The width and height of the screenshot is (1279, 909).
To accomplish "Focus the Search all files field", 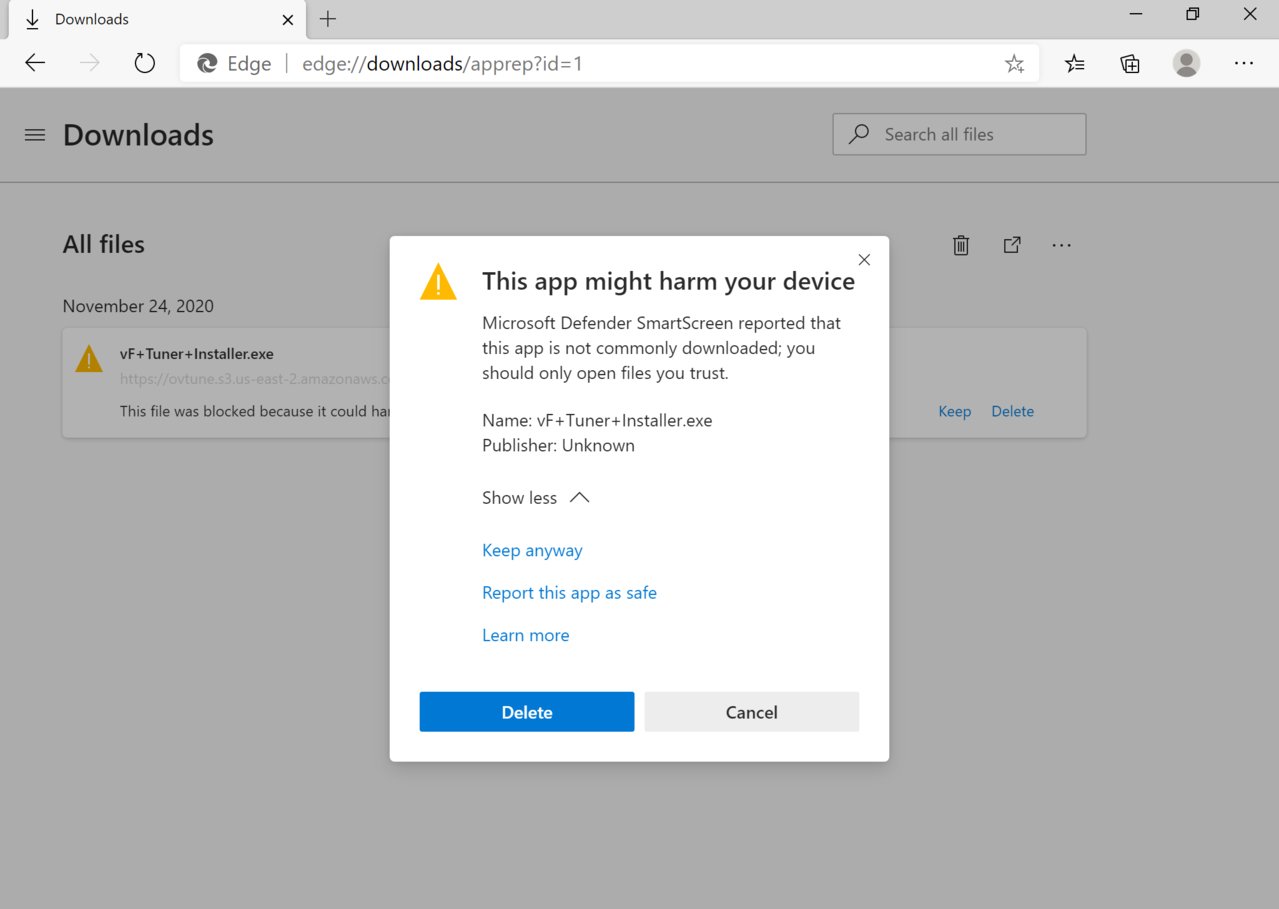I will (959, 134).
